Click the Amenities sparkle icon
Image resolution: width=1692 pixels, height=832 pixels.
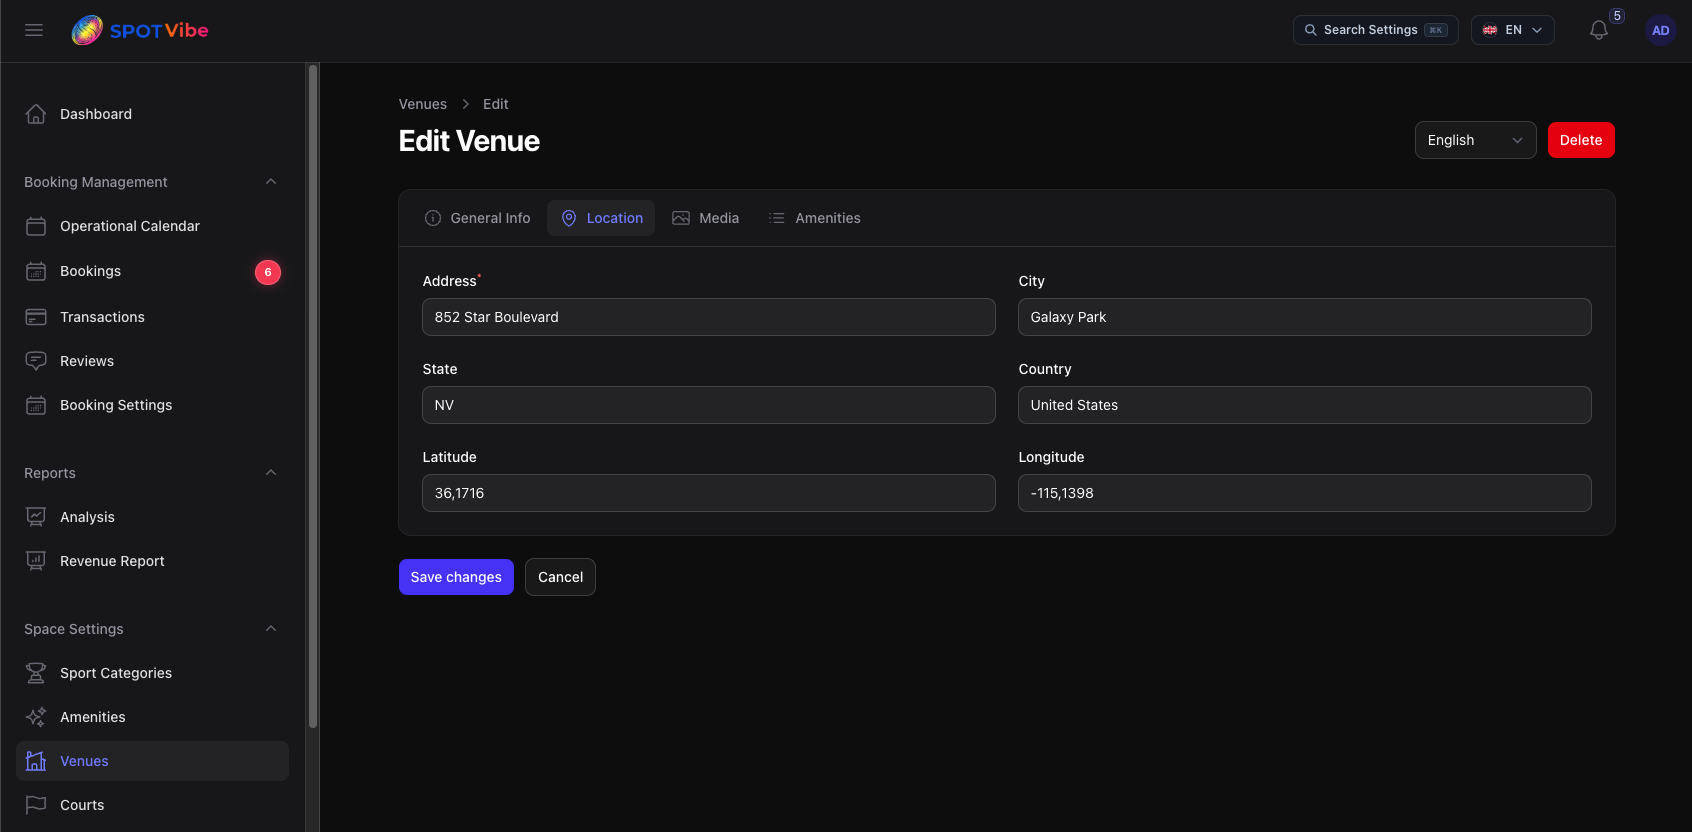[36, 717]
